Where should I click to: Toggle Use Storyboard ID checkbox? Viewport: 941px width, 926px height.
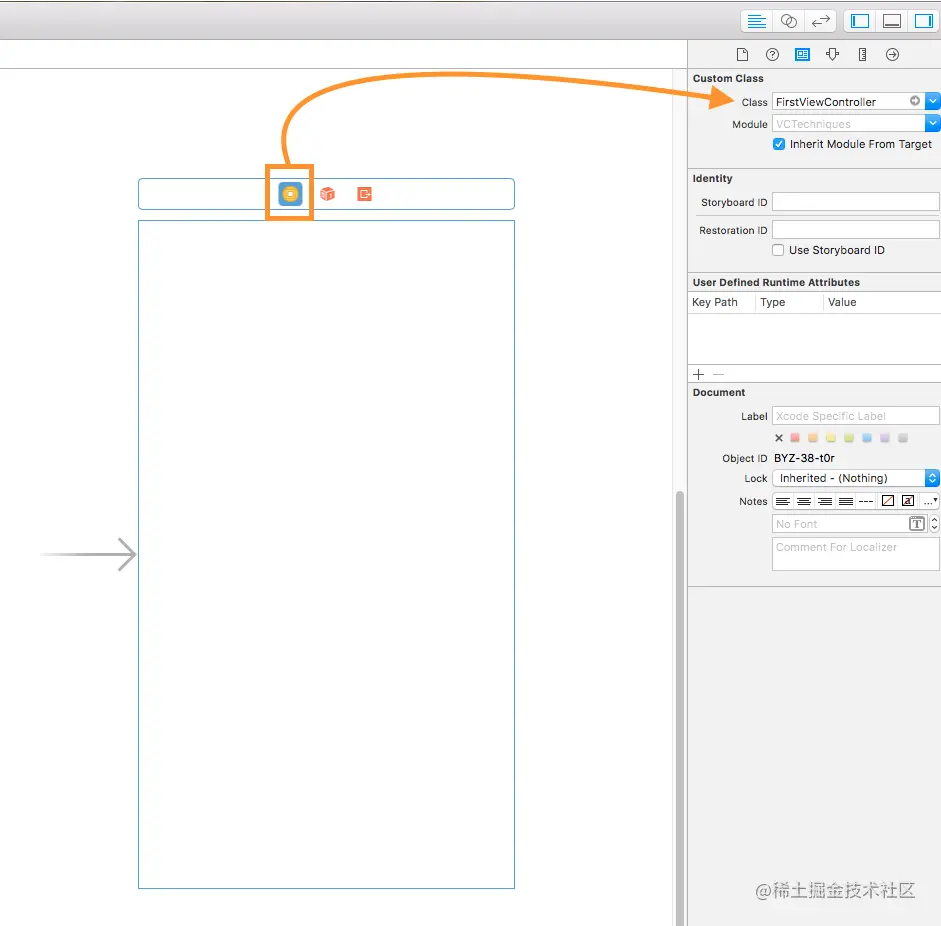pyautogui.click(x=778, y=250)
